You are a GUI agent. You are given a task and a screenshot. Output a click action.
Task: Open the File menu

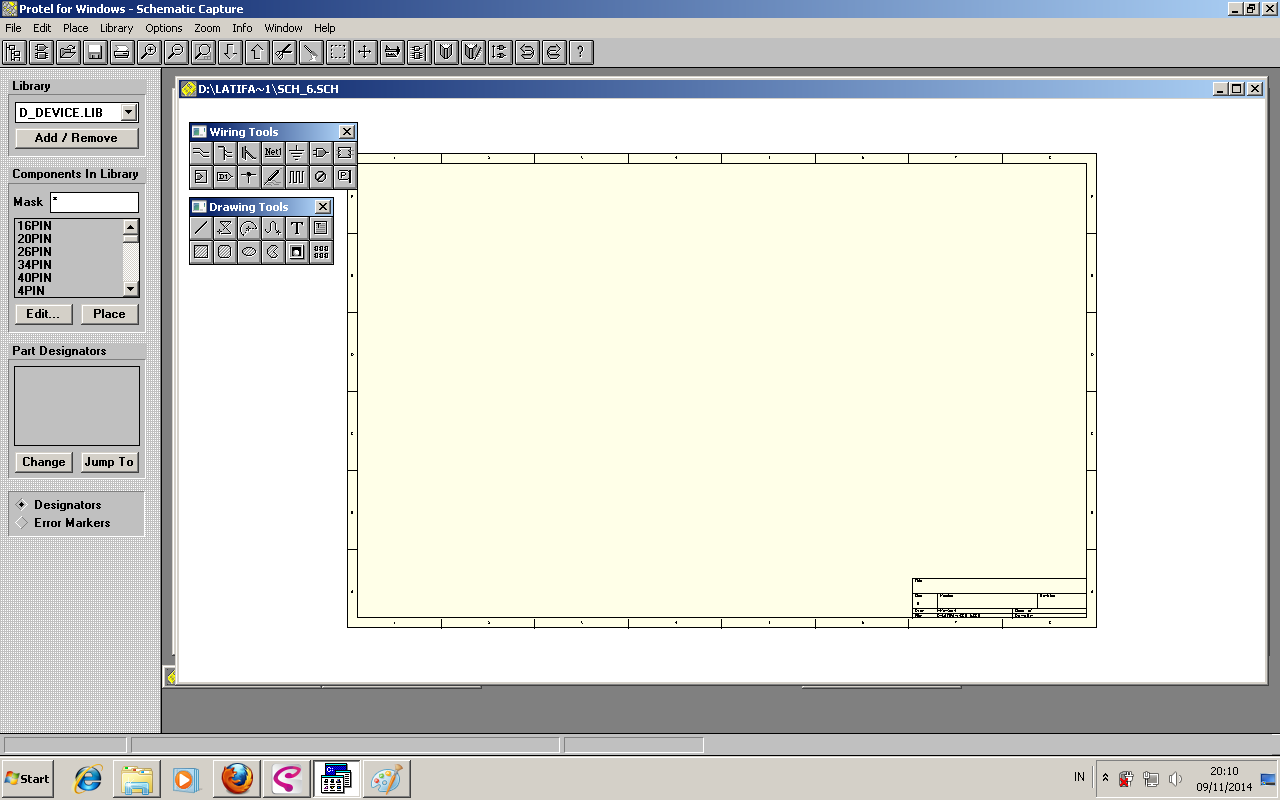click(x=13, y=28)
